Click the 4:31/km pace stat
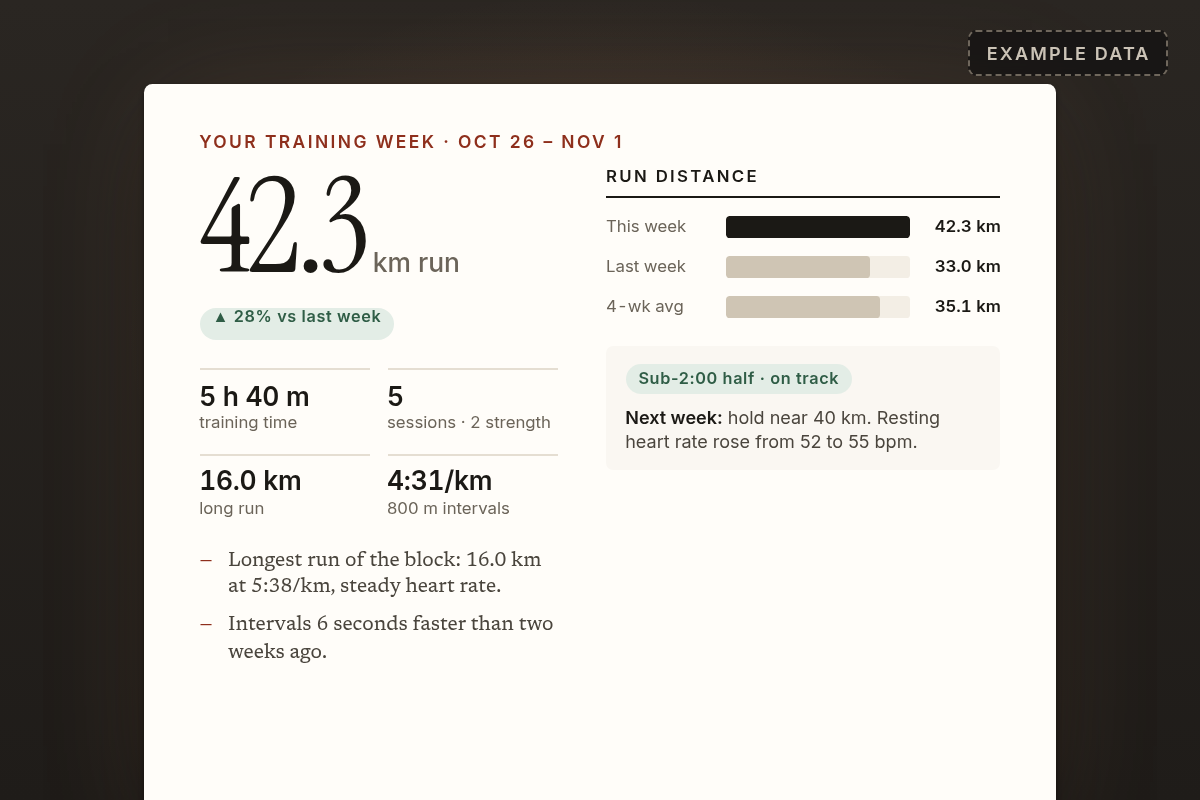Screen dimensions: 1200x800 (440, 481)
